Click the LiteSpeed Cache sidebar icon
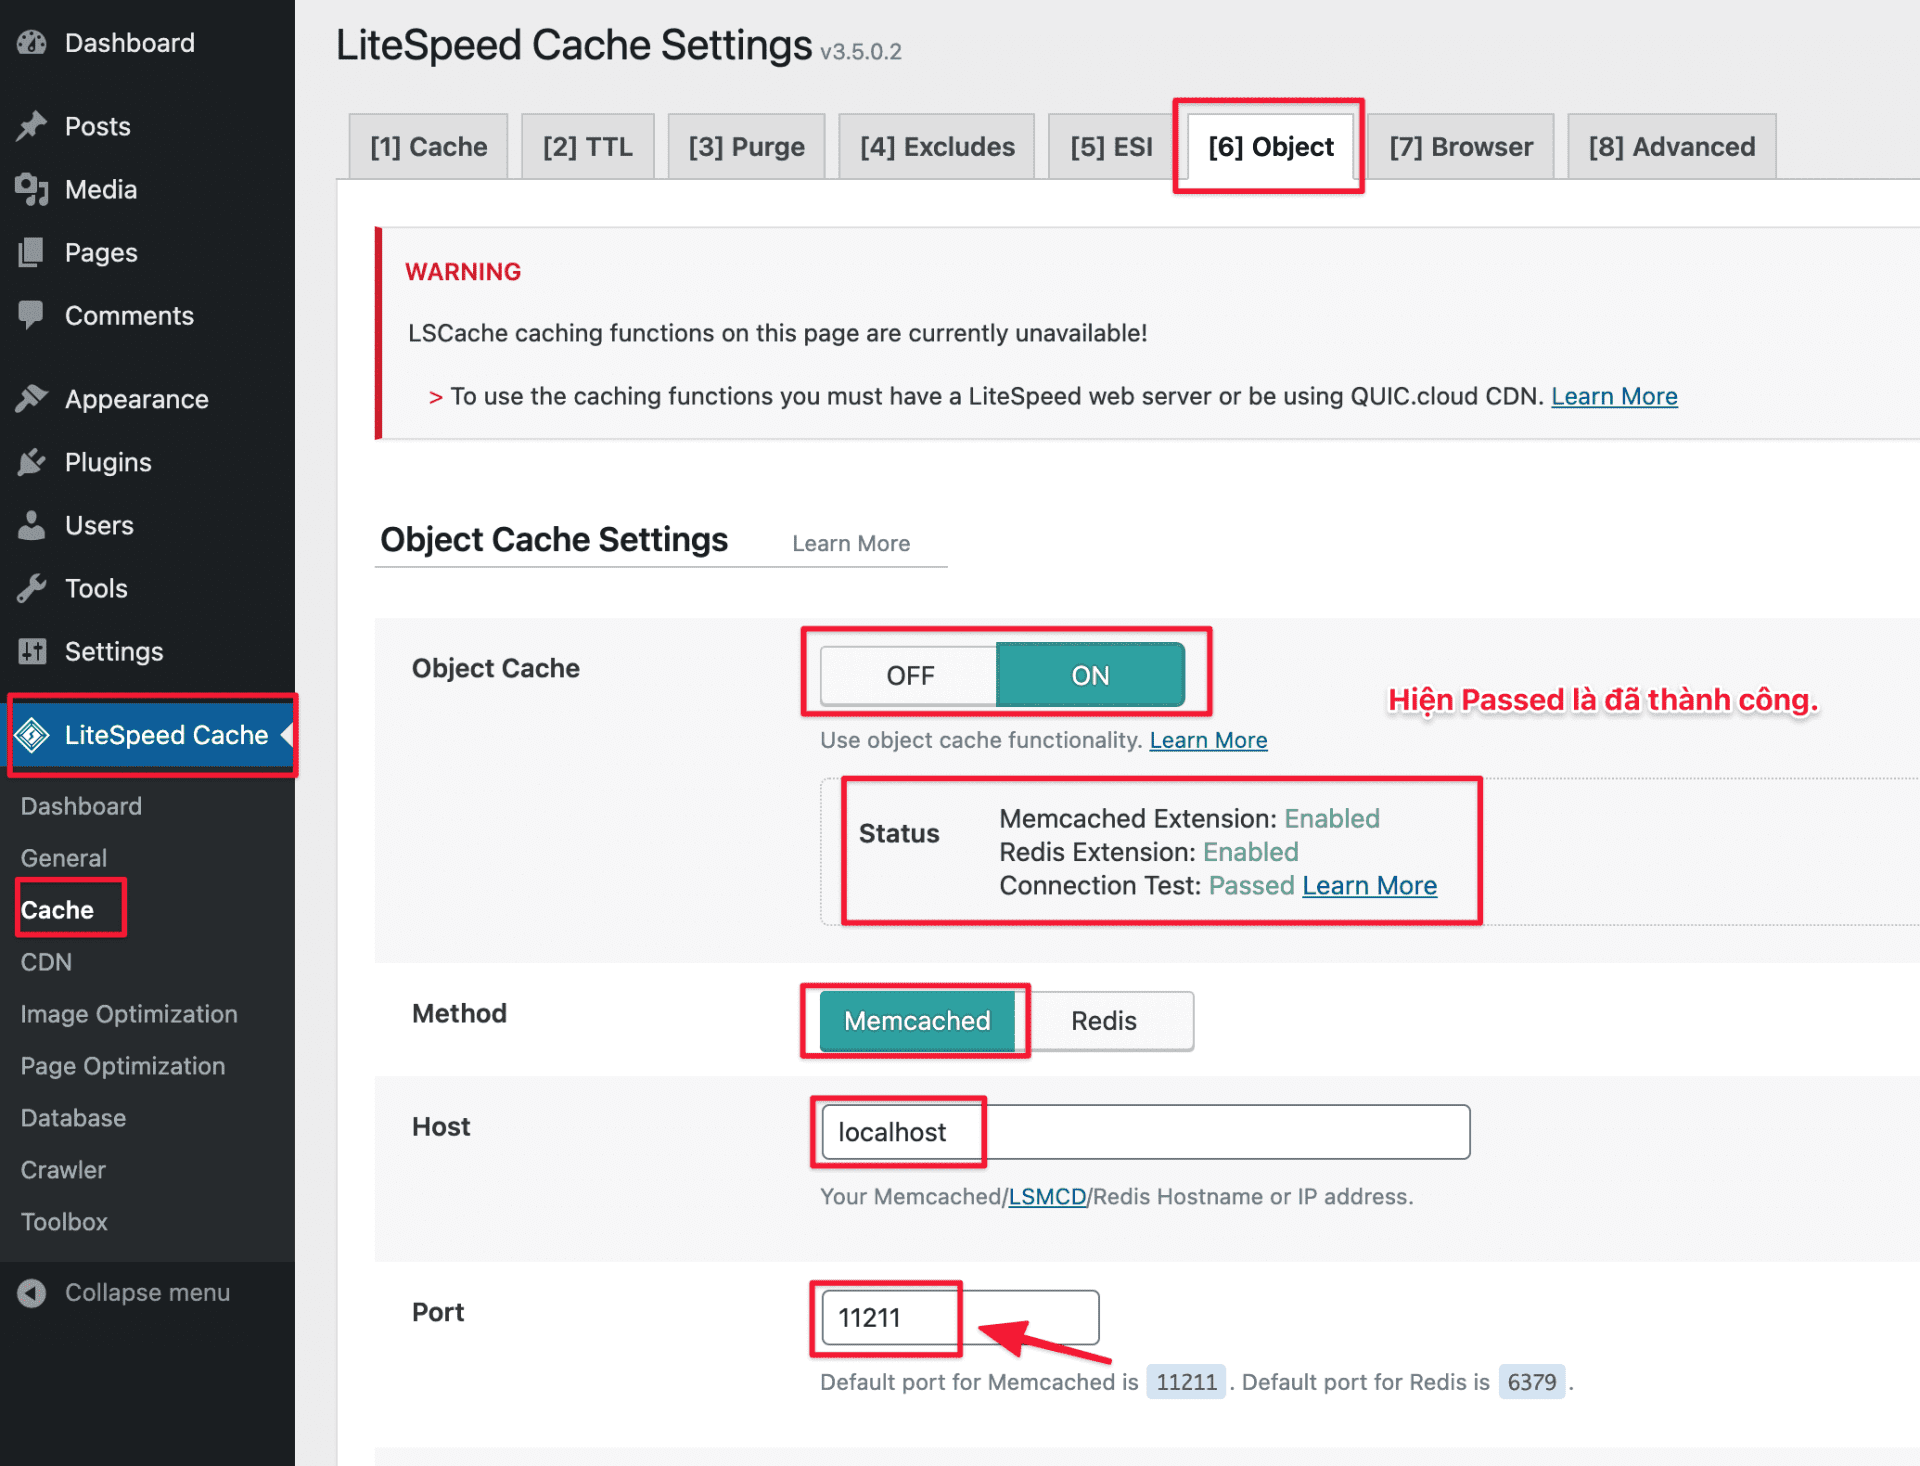The image size is (1920, 1466). click(33, 735)
